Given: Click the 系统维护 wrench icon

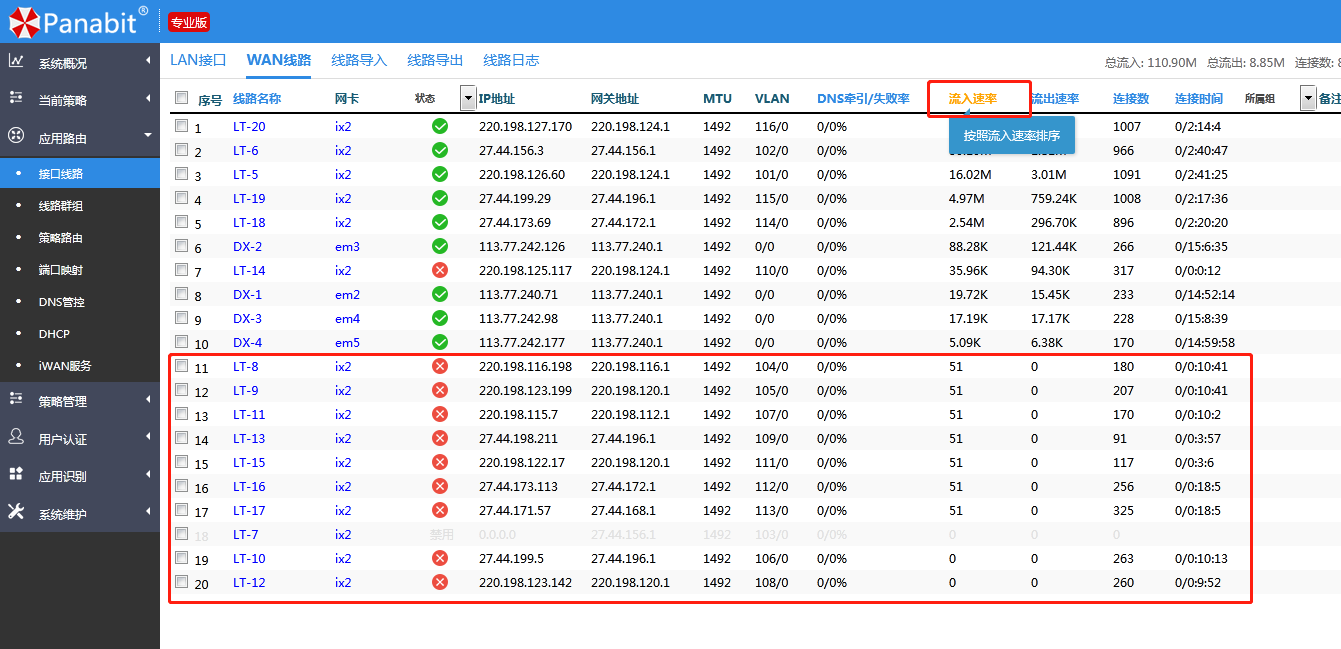Looking at the screenshot, I should click(16, 512).
